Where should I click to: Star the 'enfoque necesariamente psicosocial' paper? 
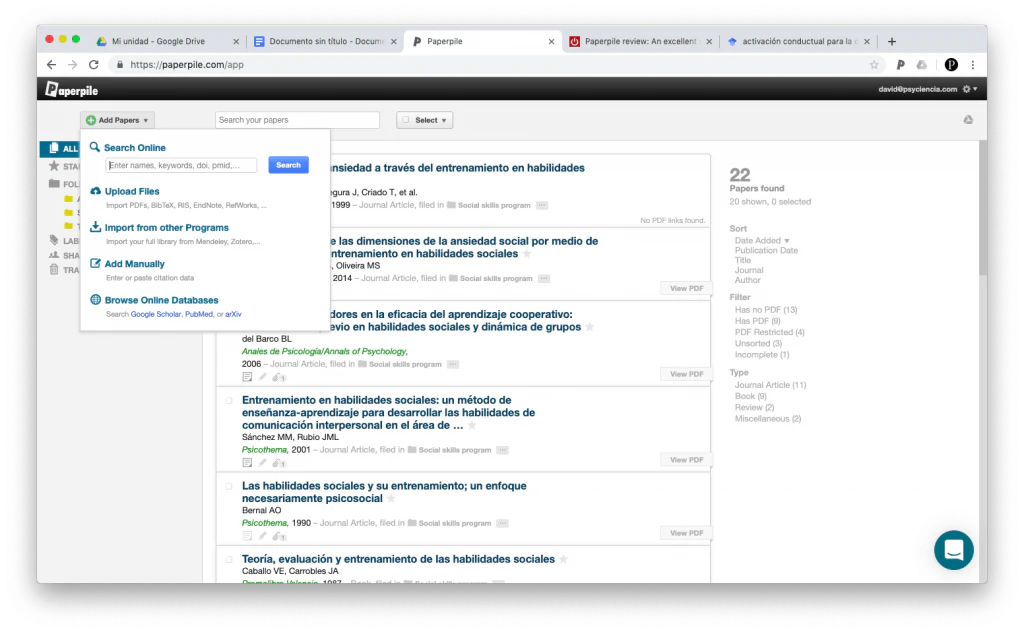[391, 499]
